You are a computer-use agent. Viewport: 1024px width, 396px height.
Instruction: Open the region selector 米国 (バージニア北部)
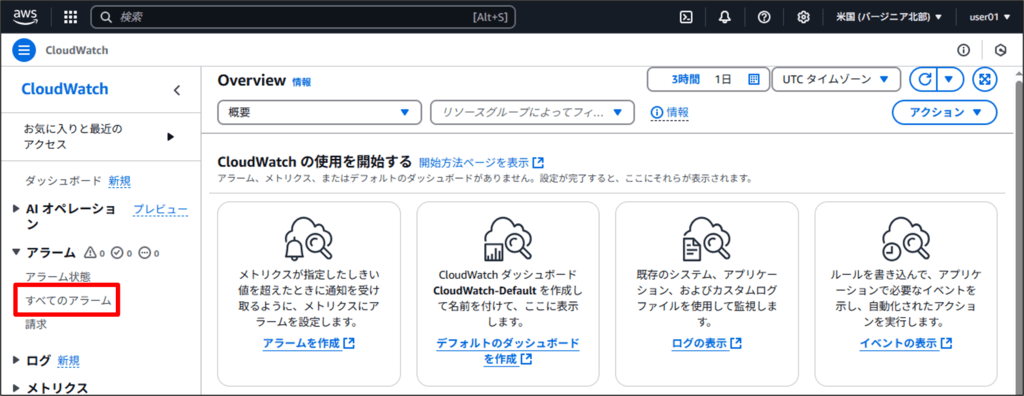pos(889,17)
